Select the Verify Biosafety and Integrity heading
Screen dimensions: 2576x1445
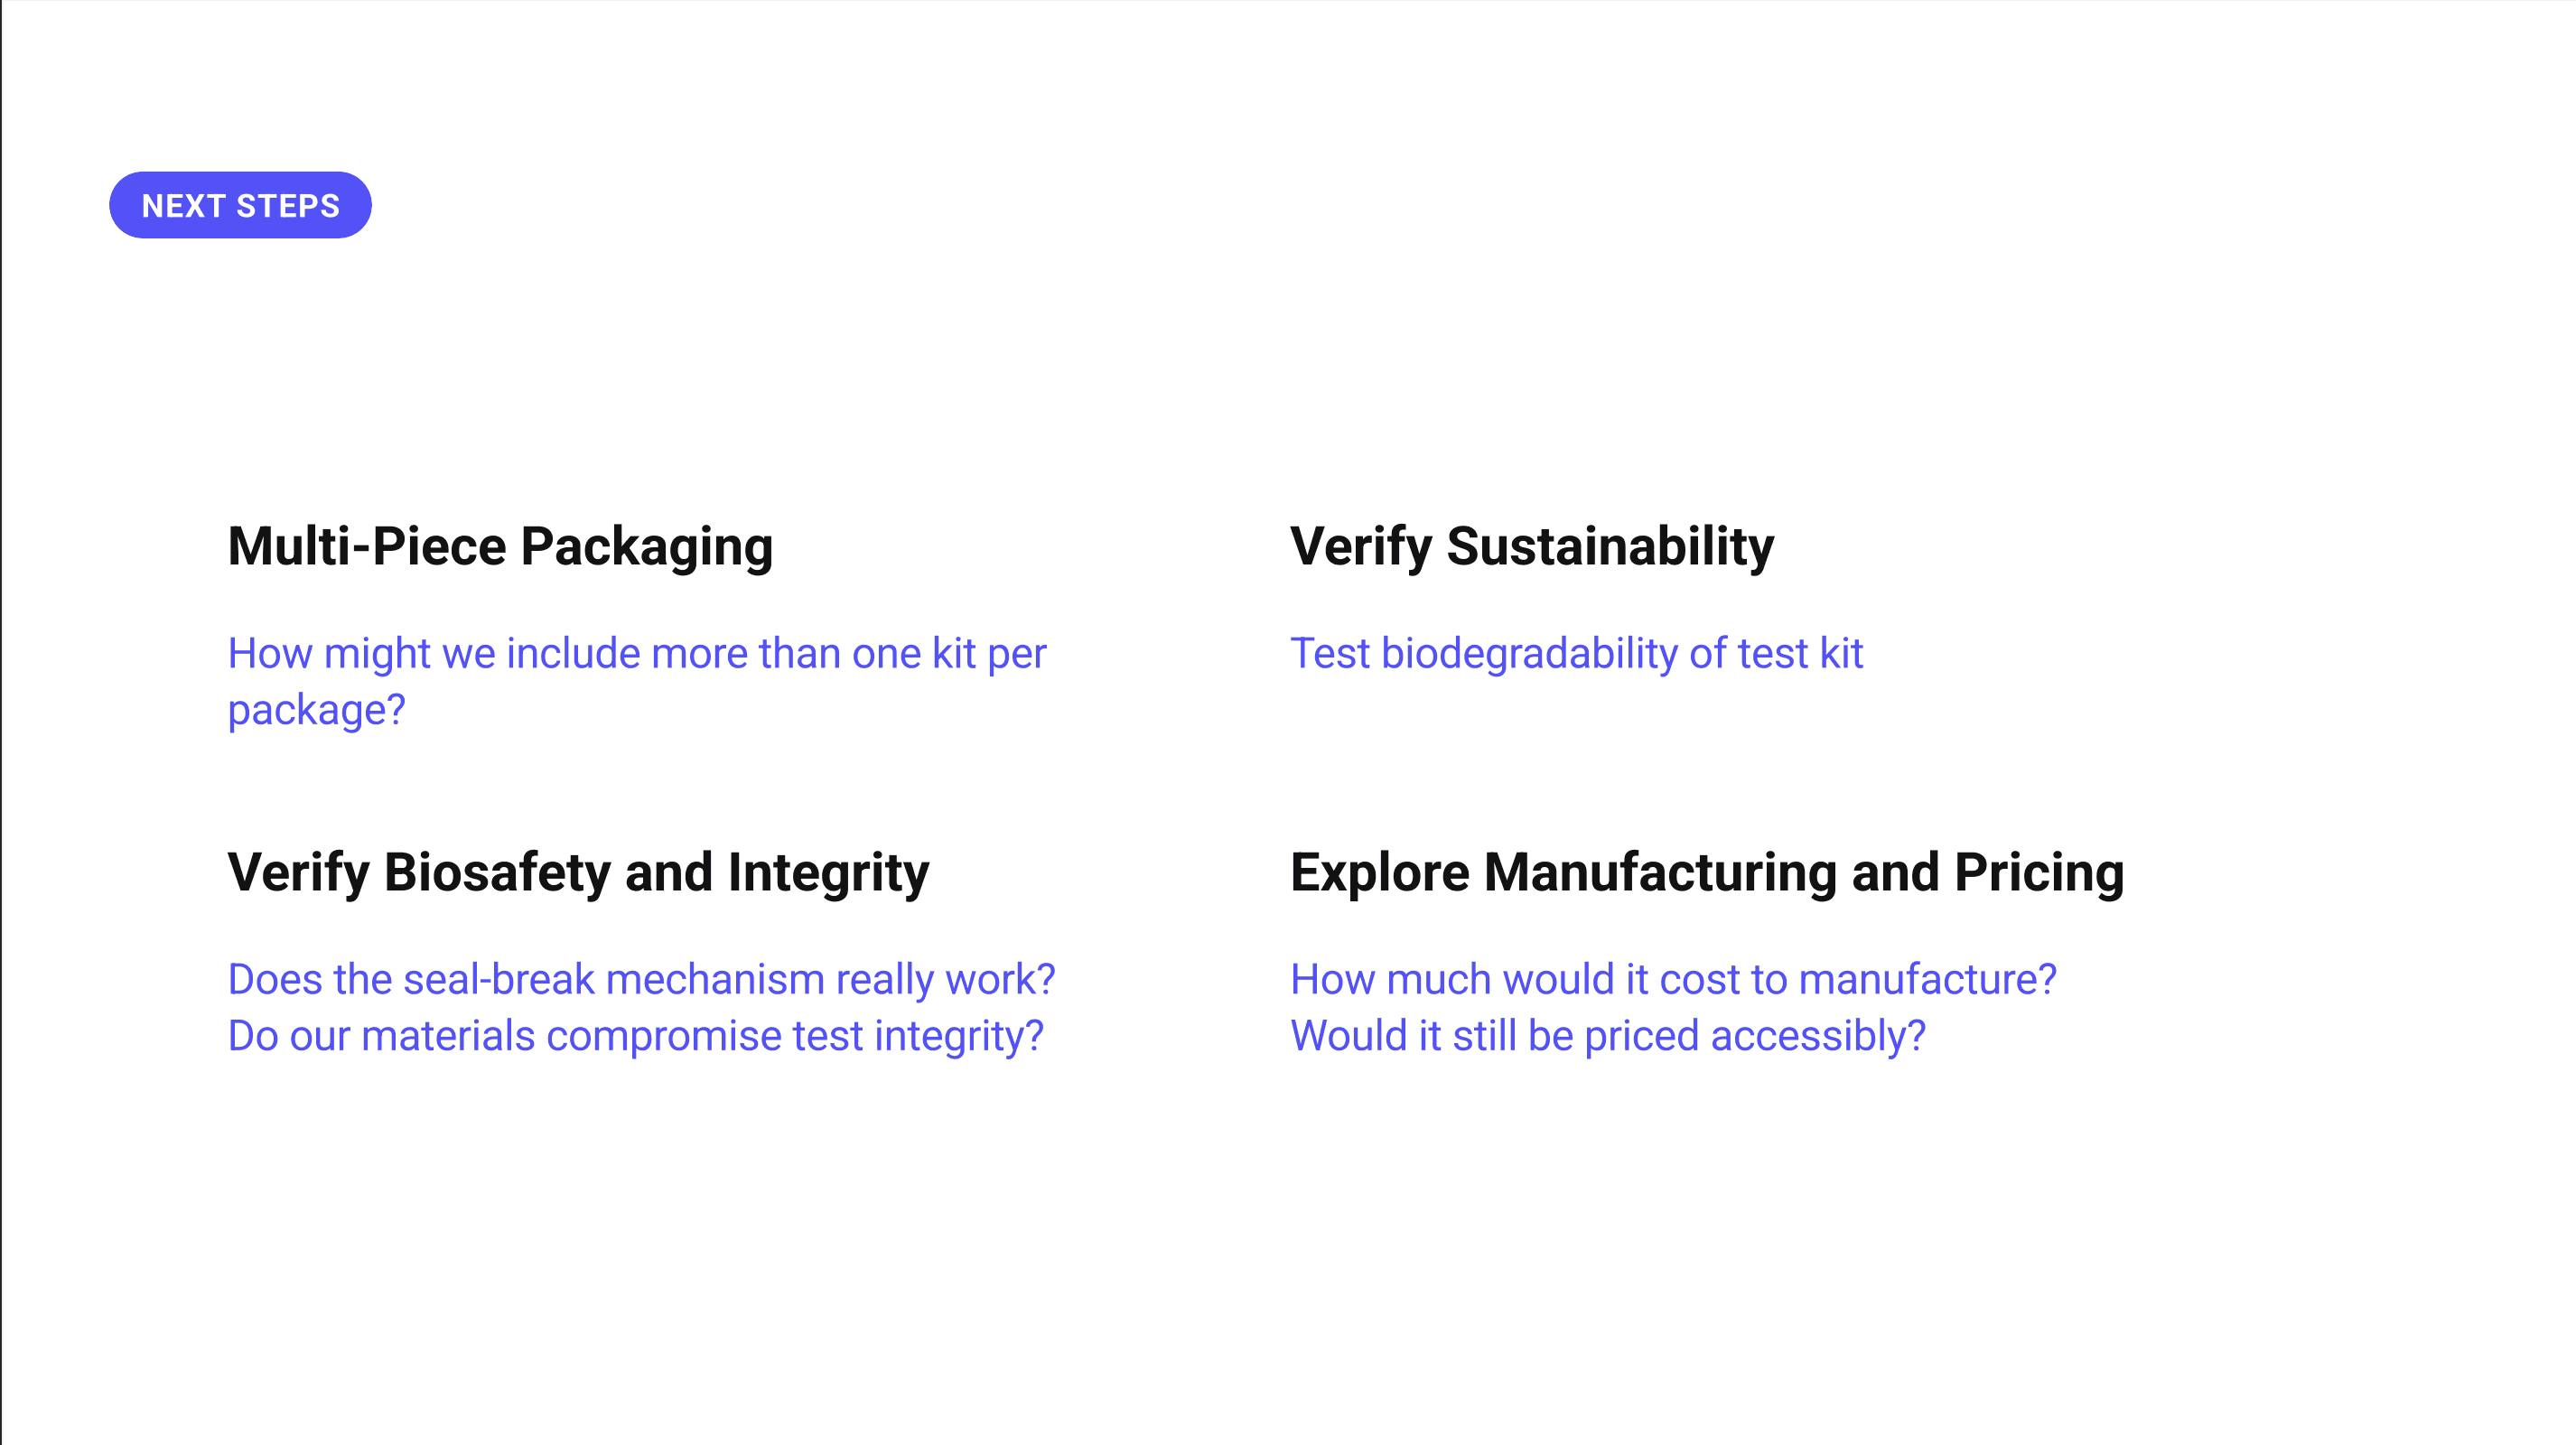(x=578, y=873)
